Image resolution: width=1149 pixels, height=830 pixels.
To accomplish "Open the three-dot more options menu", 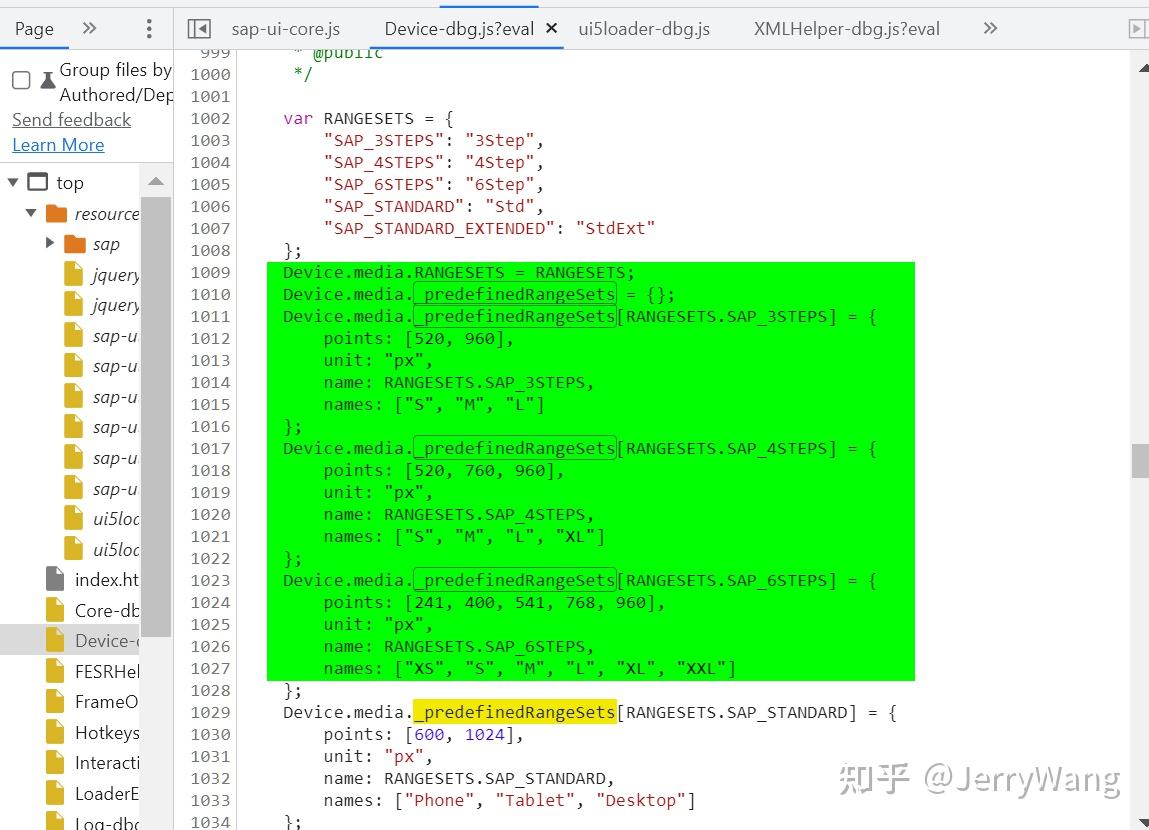I will pos(148,27).
